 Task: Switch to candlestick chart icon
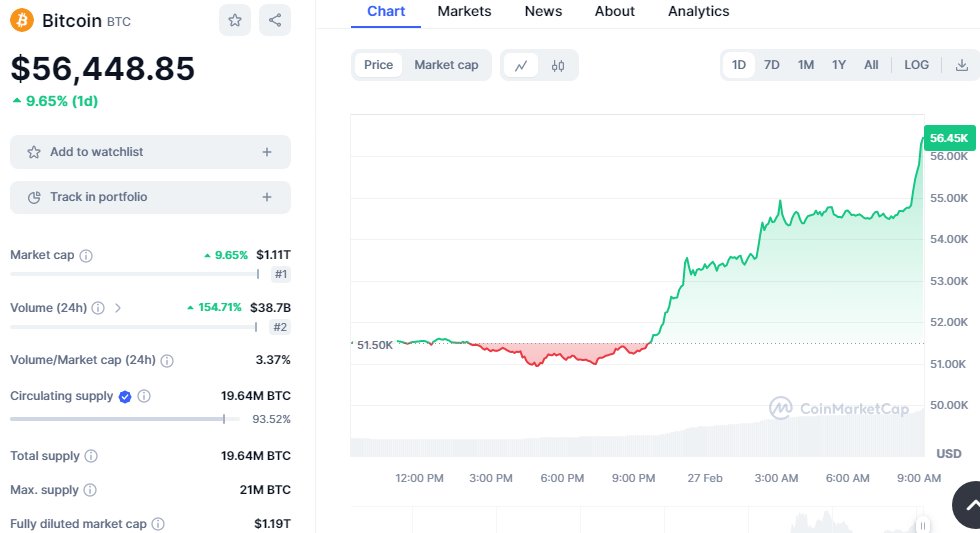click(x=558, y=65)
